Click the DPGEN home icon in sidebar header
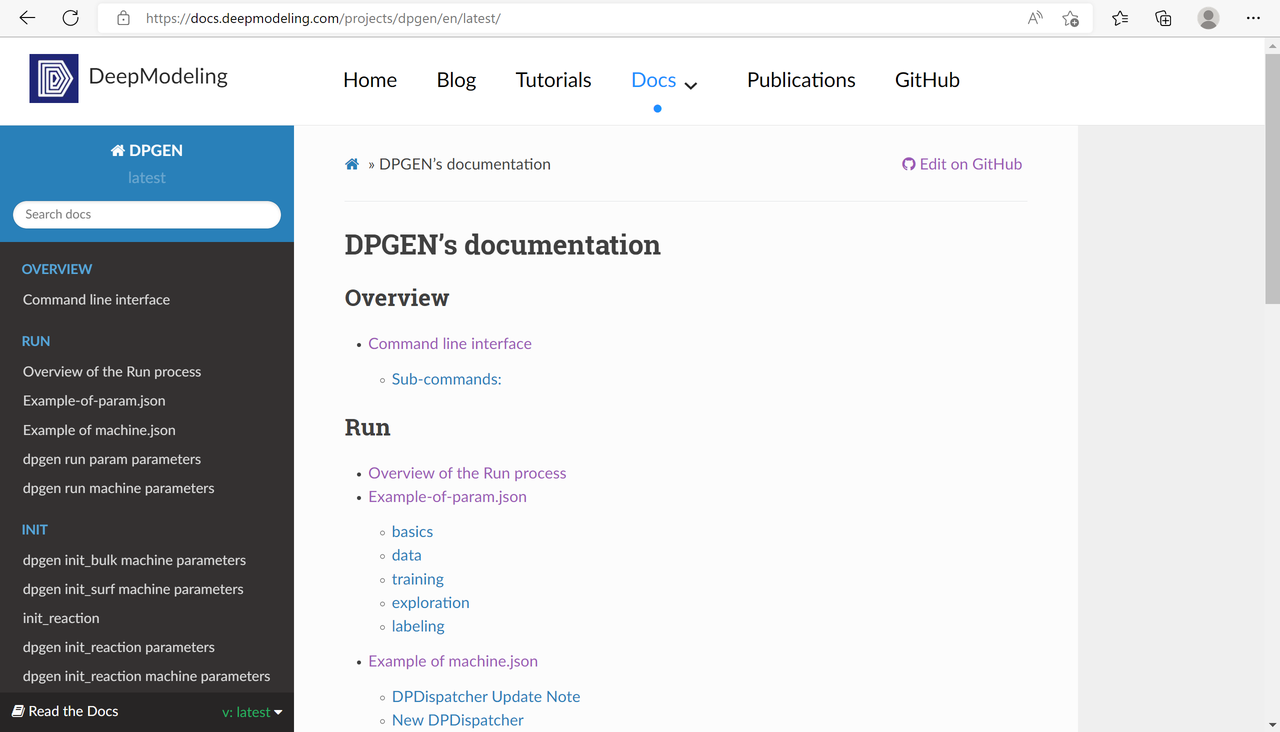Image resolution: width=1280 pixels, height=732 pixels. pos(118,151)
